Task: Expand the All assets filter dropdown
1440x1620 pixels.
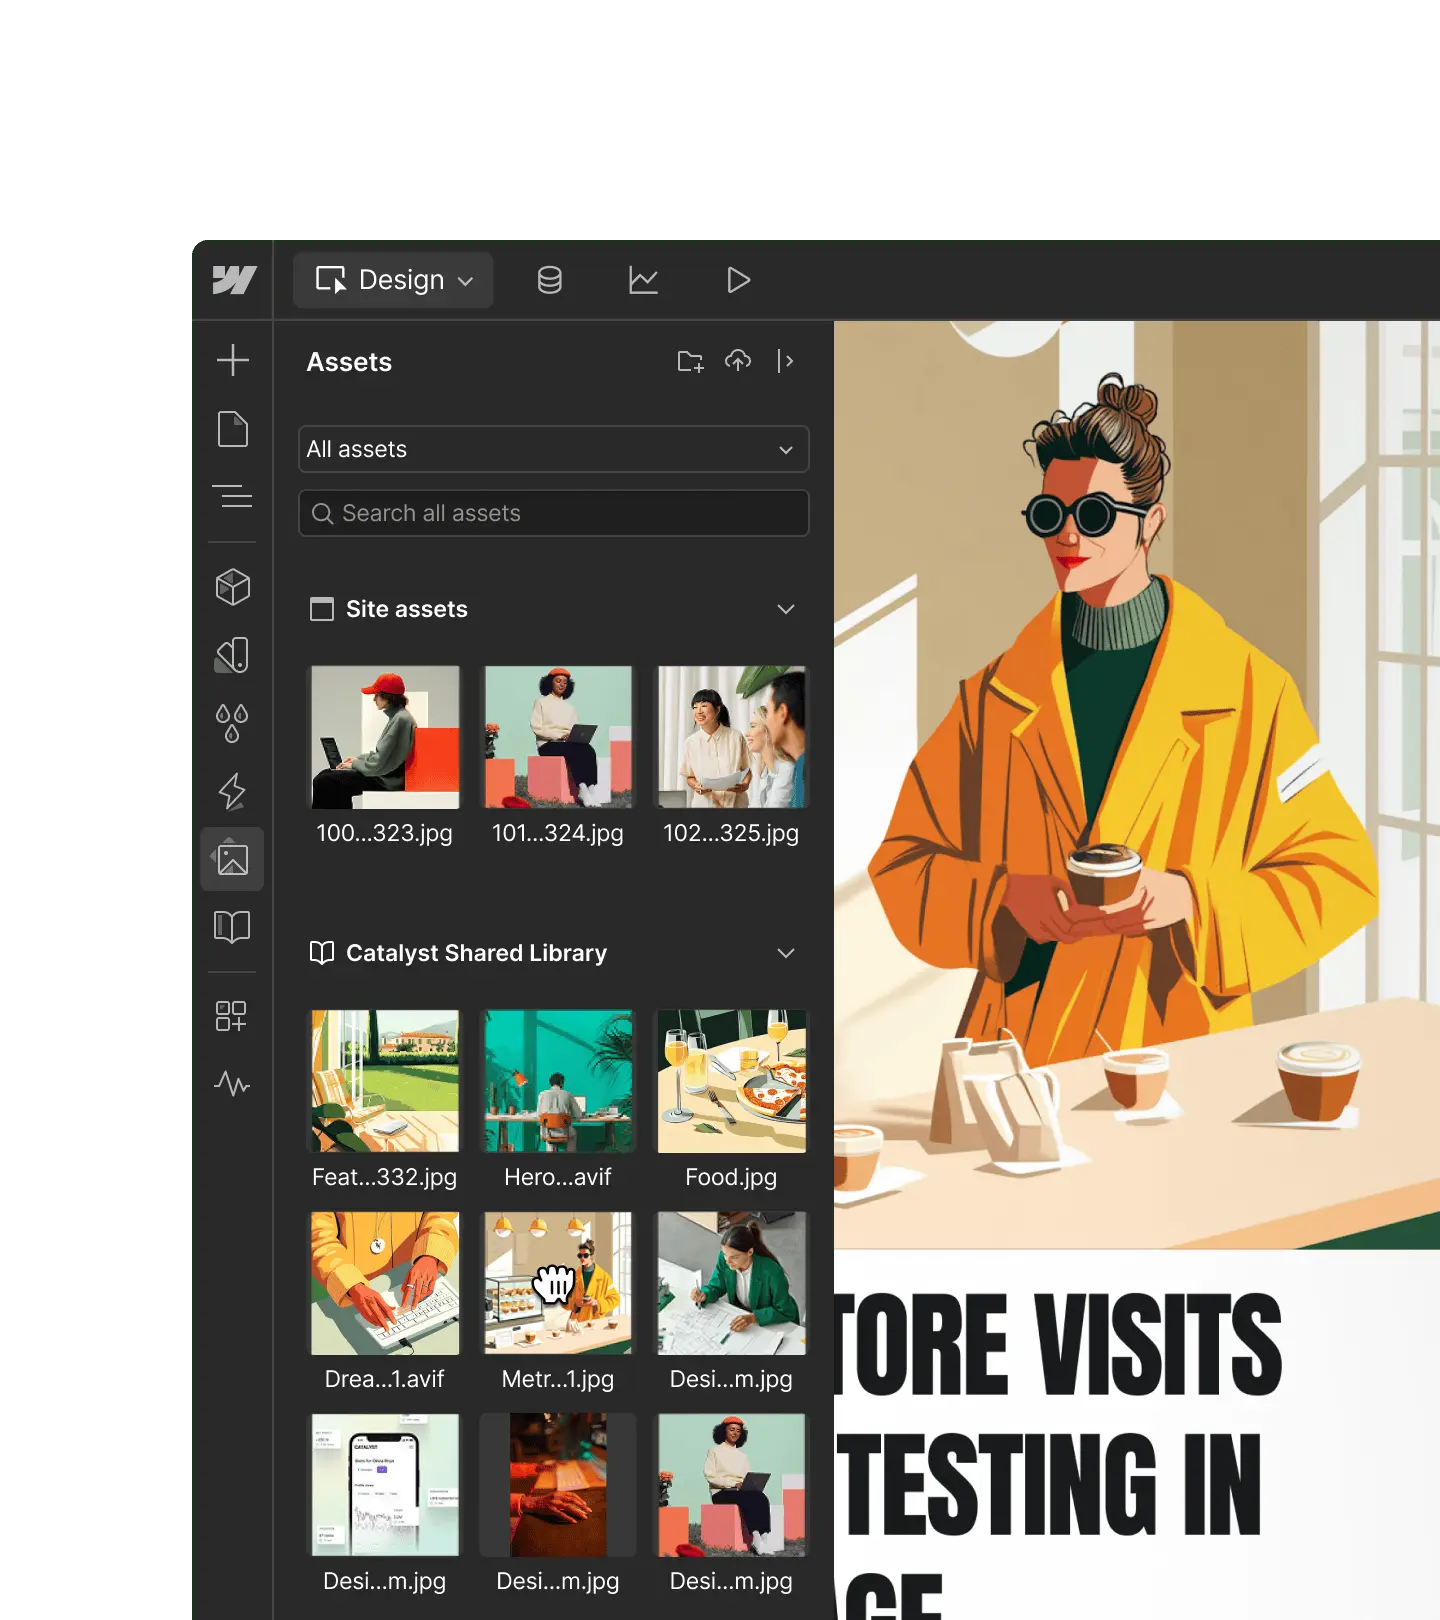Action: pos(553,449)
